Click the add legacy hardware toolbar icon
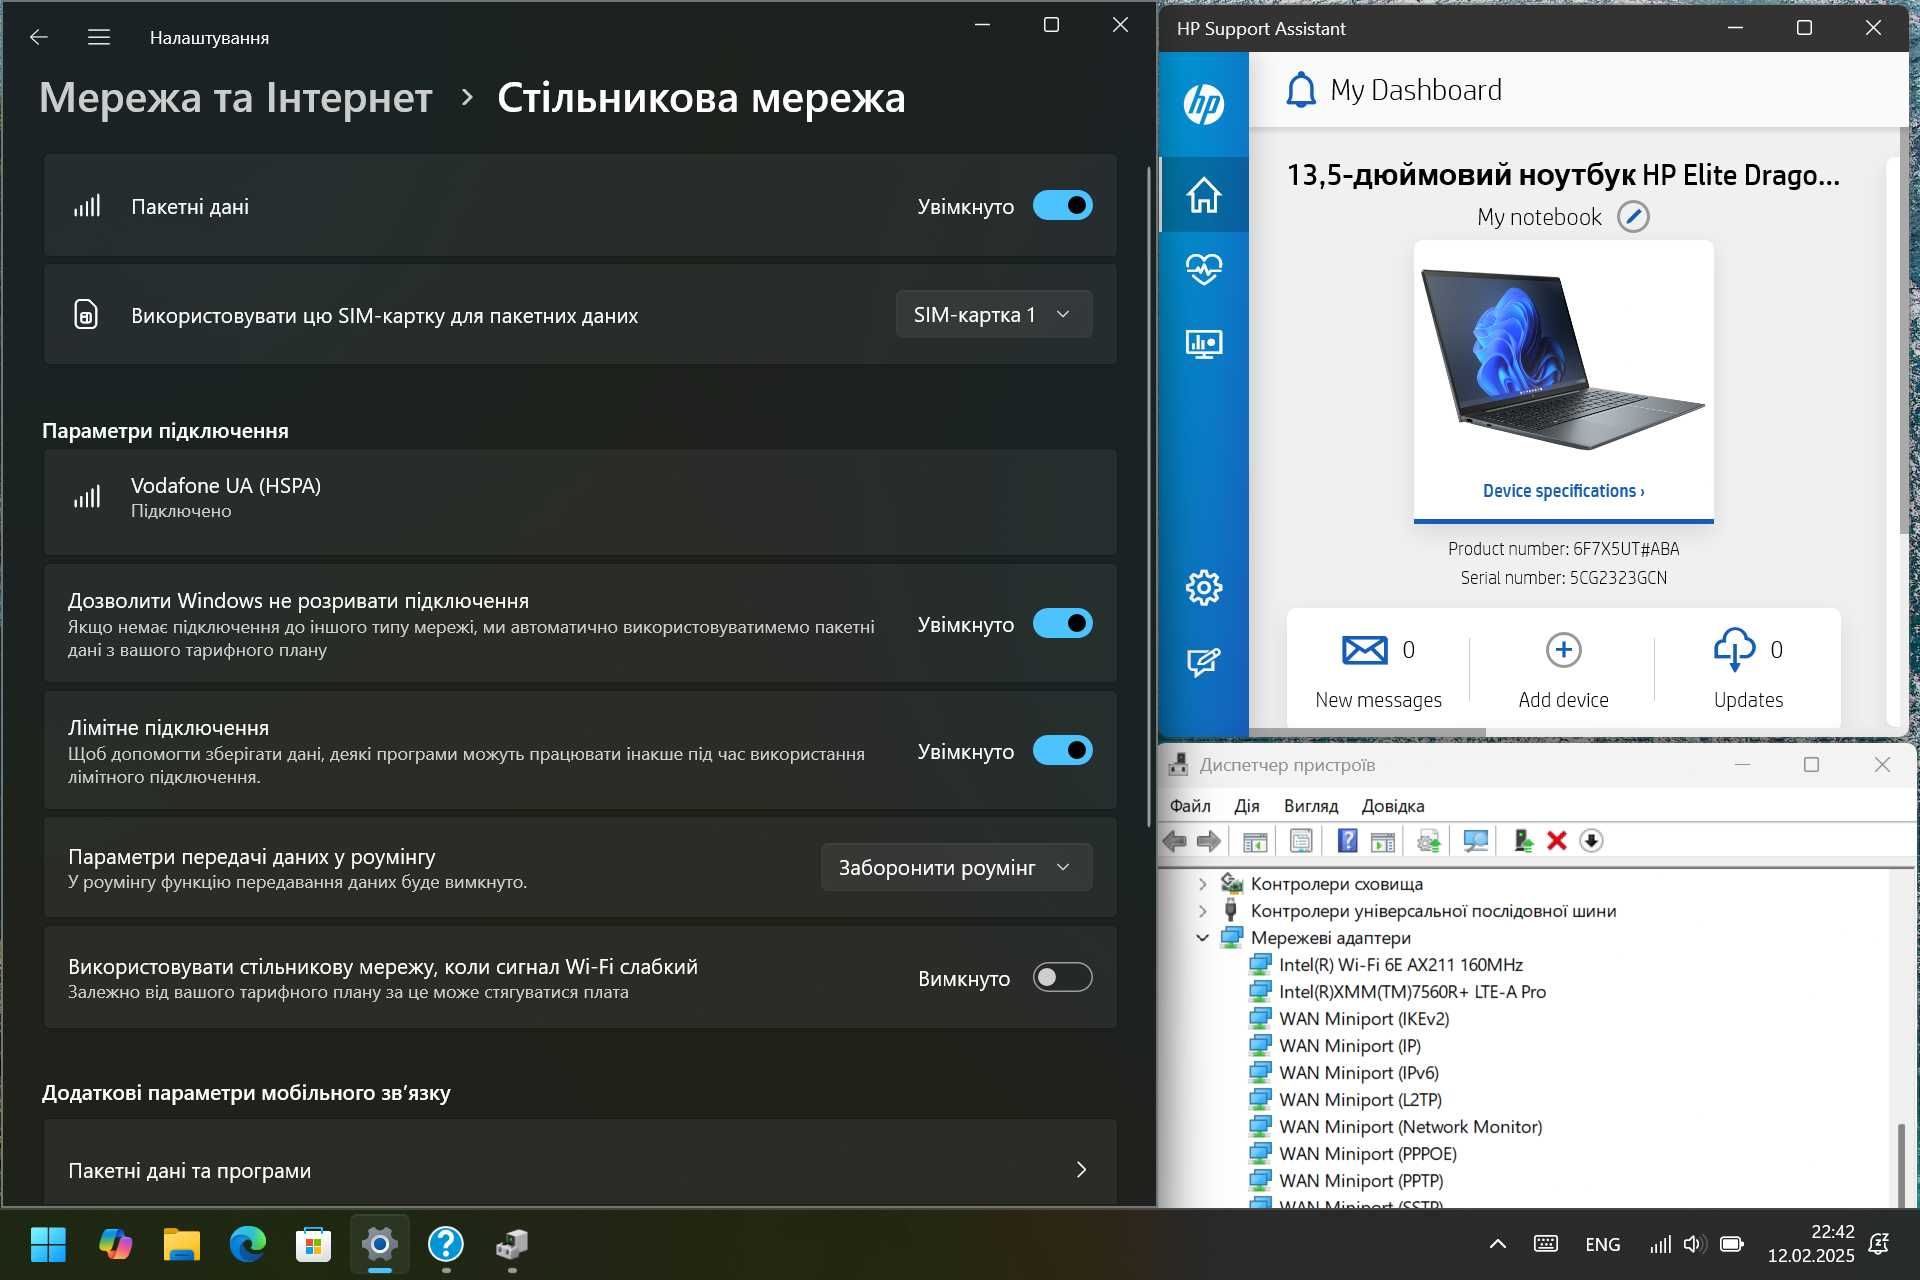The image size is (1920, 1280). [x=1523, y=841]
